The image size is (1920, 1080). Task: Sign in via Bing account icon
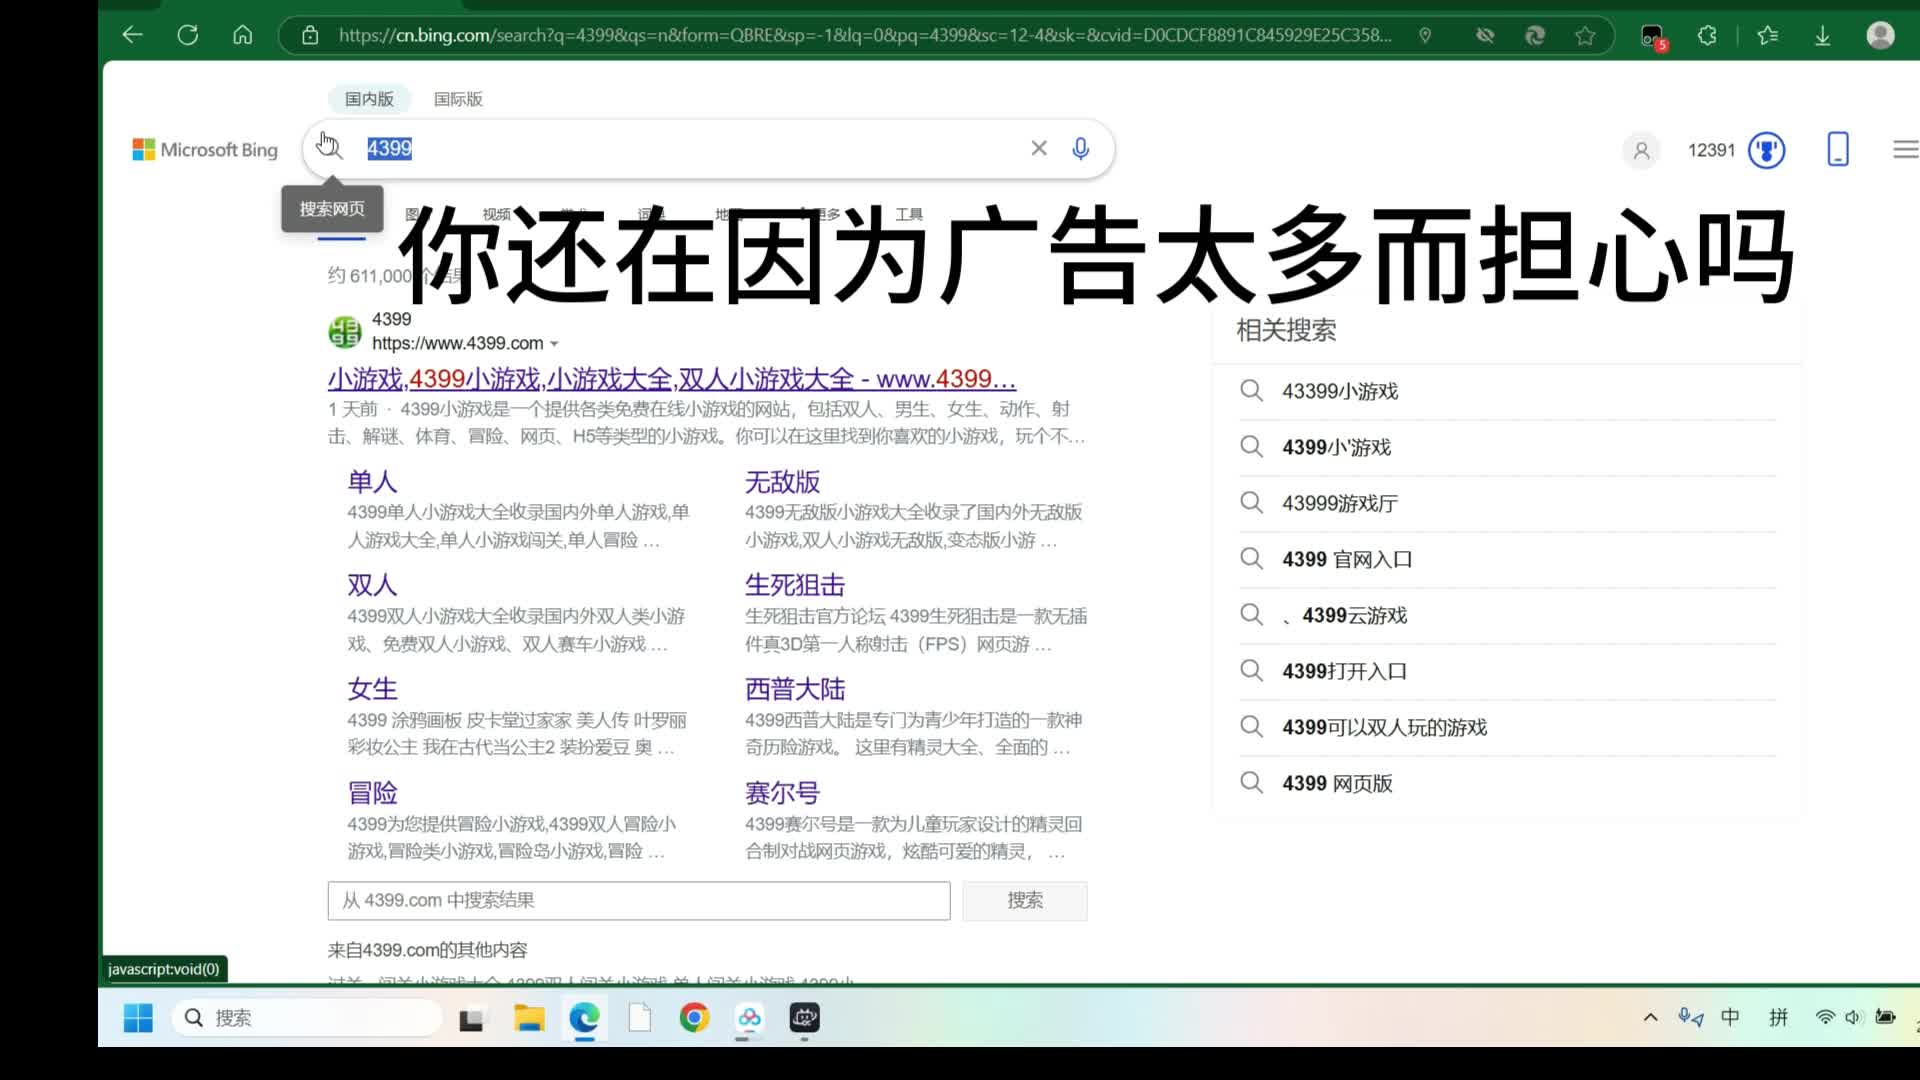(x=1641, y=150)
